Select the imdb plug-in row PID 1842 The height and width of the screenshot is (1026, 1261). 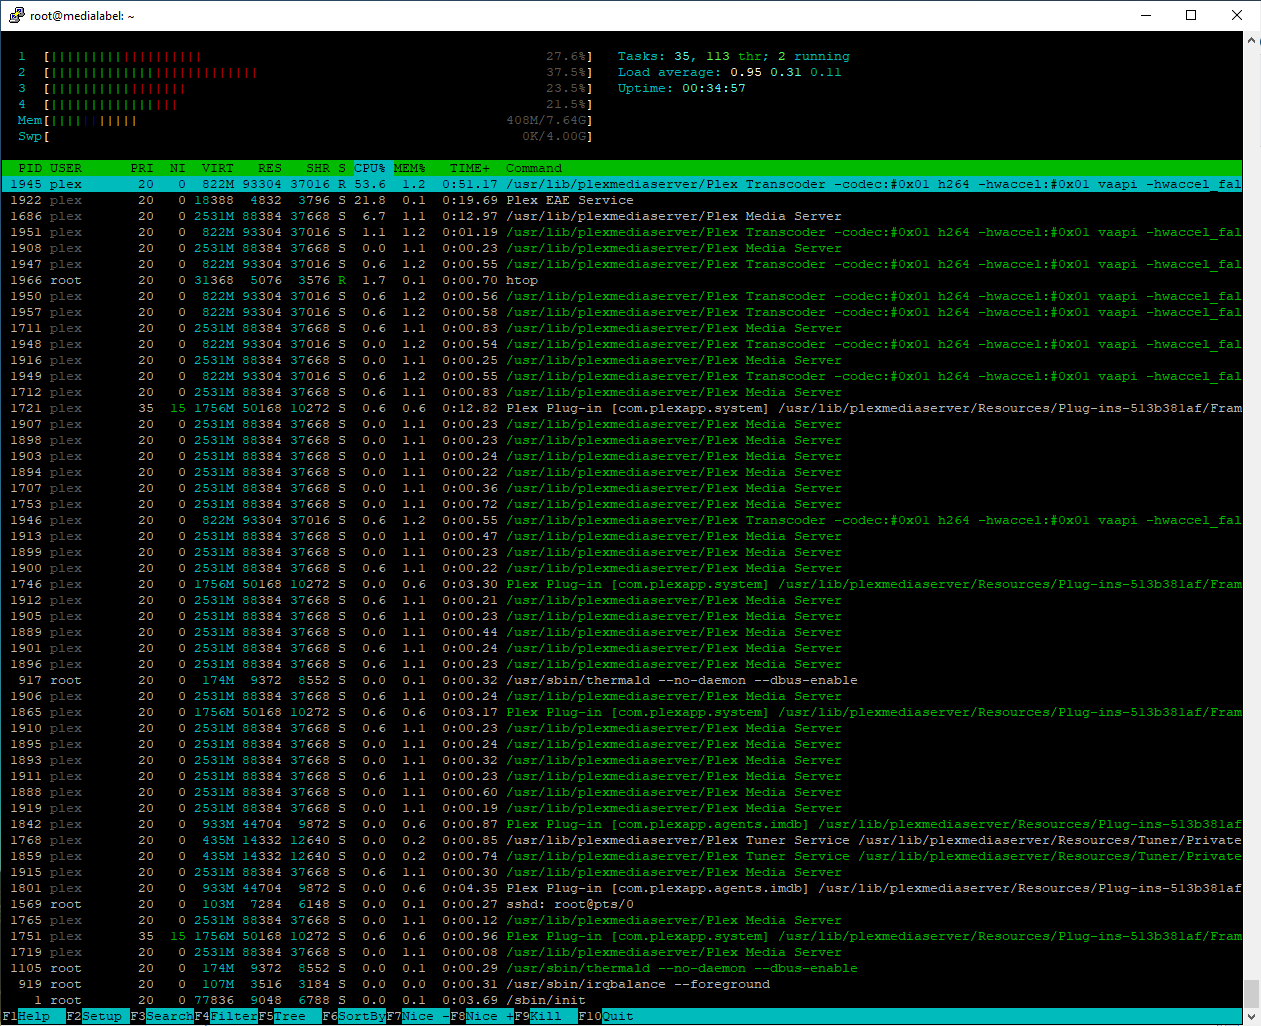(622, 824)
